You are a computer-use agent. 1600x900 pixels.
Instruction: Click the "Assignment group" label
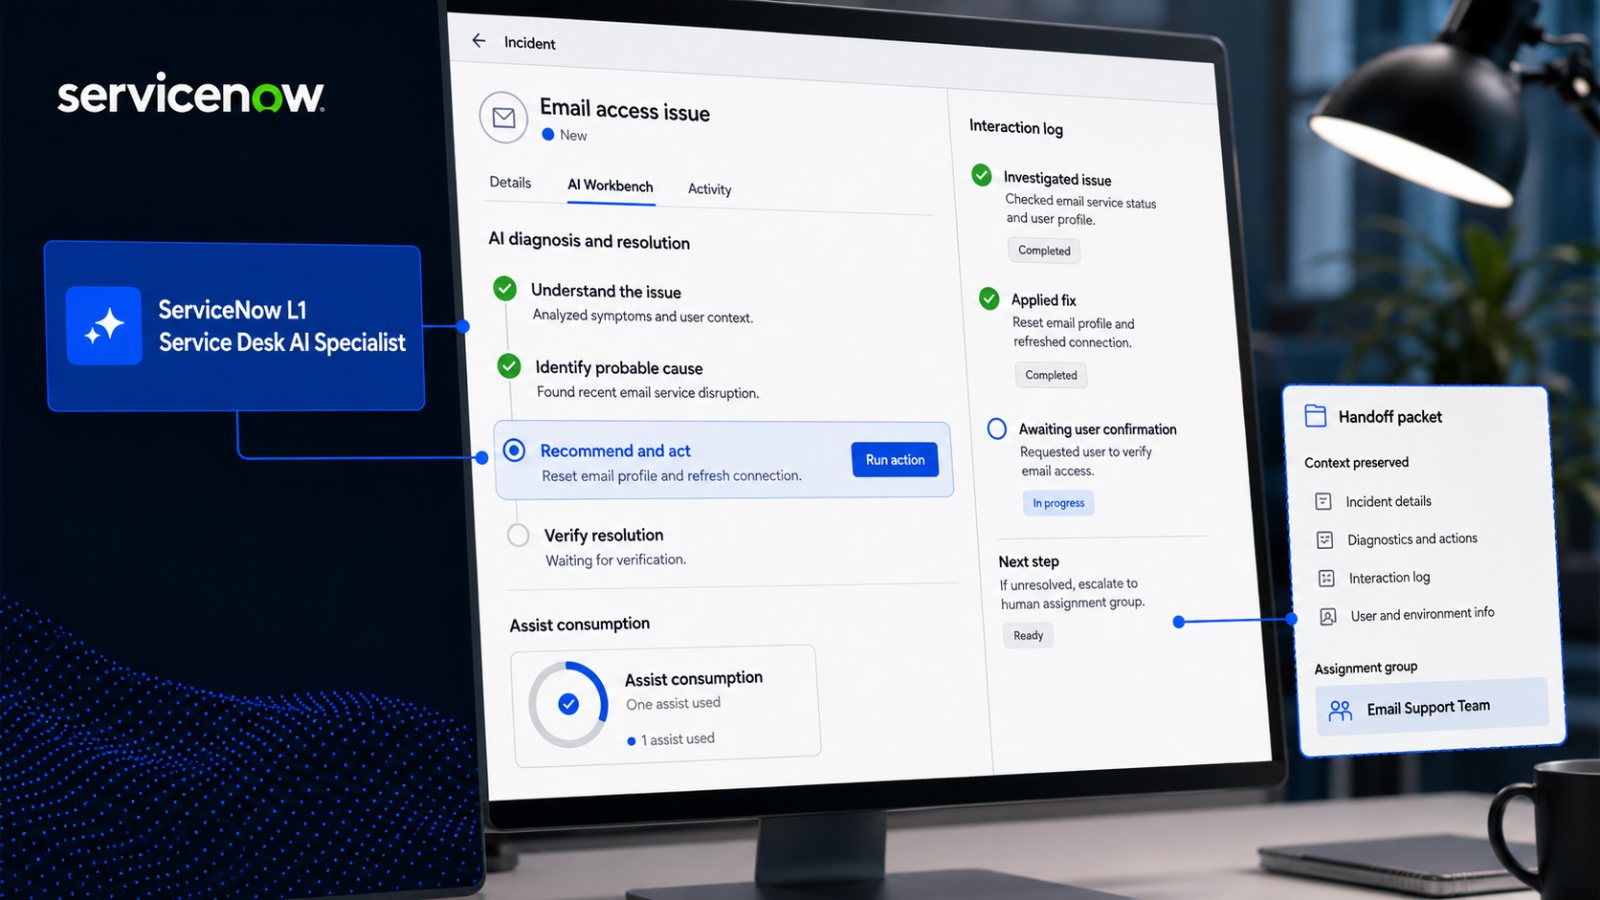pyautogui.click(x=1365, y=668)
